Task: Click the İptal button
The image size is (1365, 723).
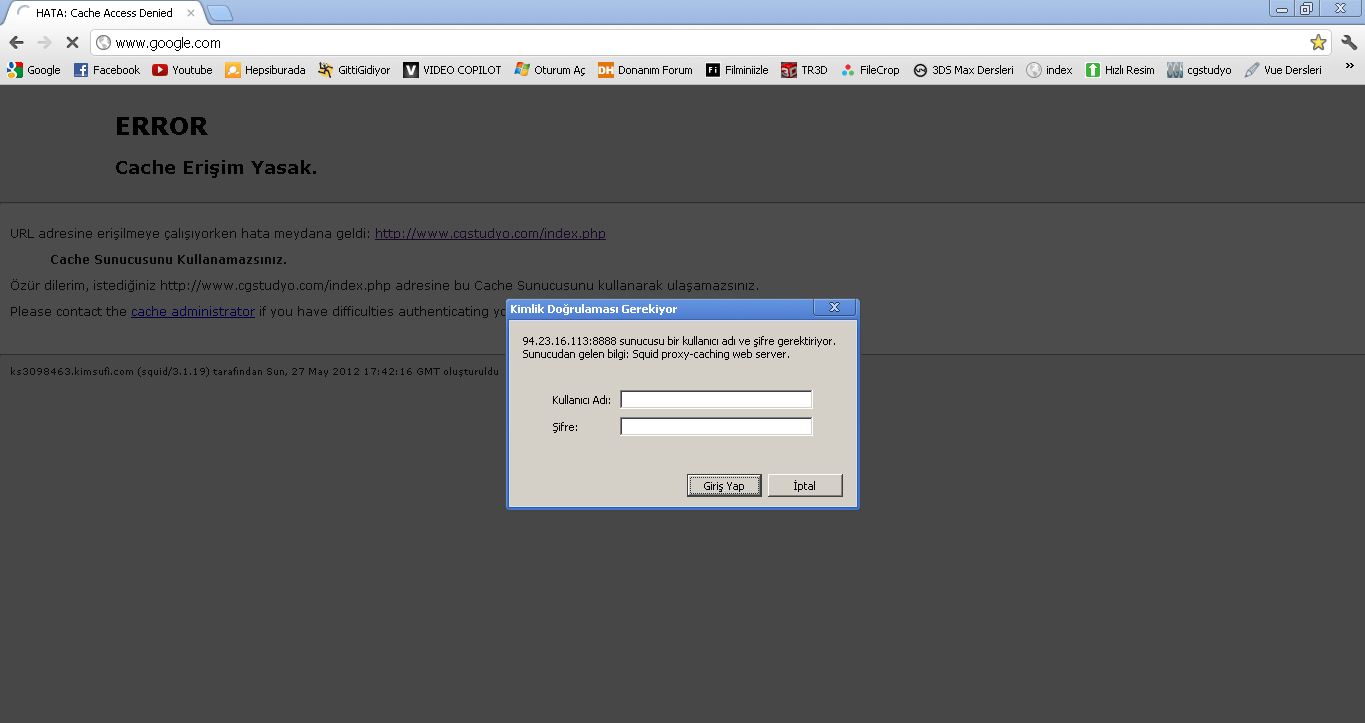Action: (805, 485)
